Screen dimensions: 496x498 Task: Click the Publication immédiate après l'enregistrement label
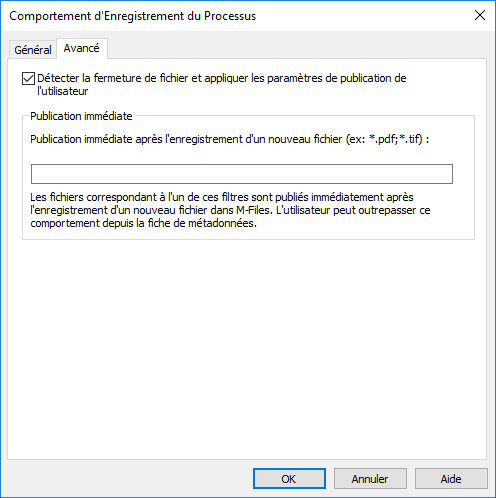(x=230, y=139)
